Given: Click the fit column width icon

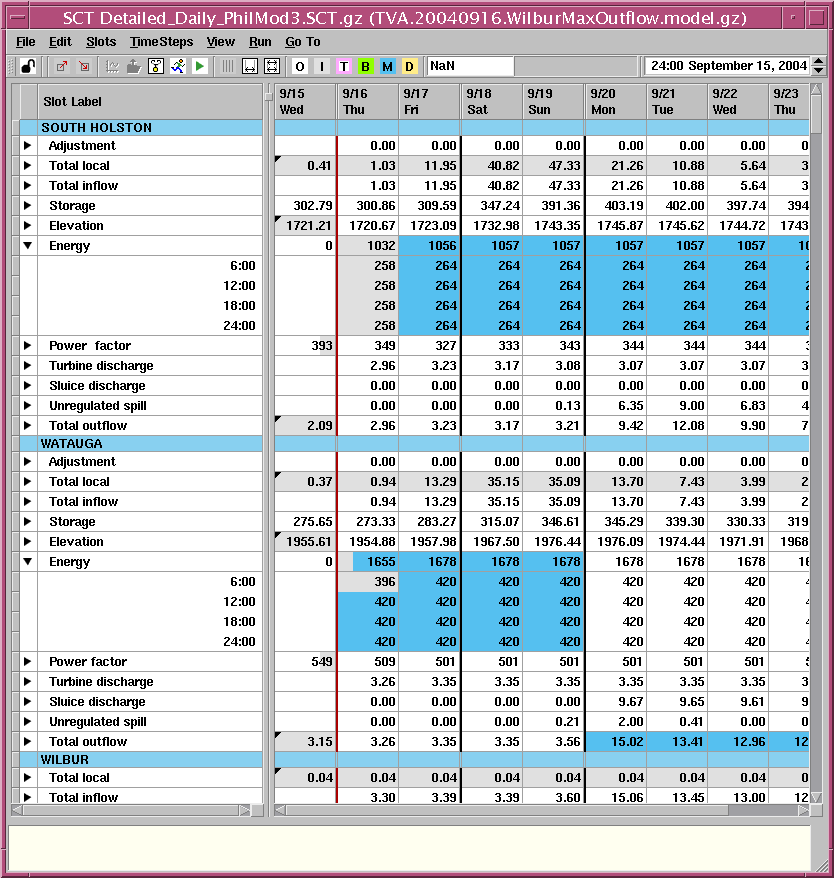Looking at the screenshot, I should coord(250,67).
